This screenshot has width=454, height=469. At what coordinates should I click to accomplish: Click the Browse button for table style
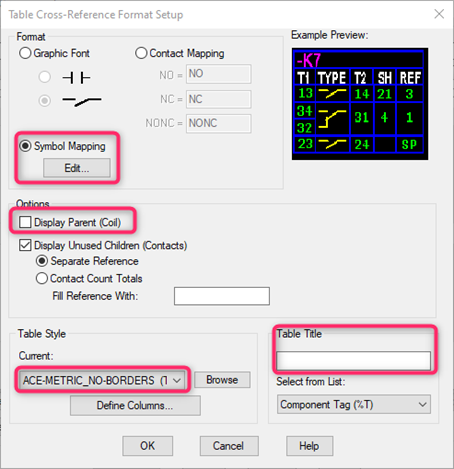pyautogui.click(x=222, y=380)
